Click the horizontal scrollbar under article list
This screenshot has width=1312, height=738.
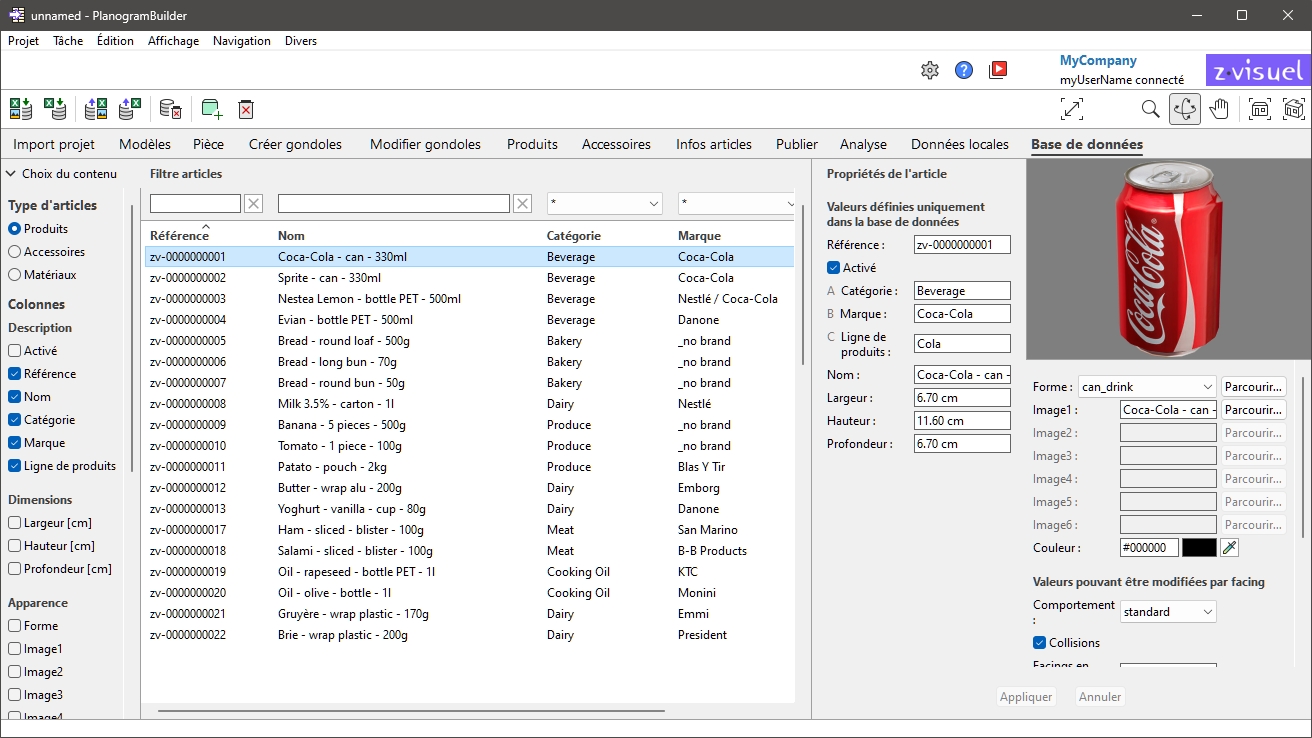click(411, 712)
